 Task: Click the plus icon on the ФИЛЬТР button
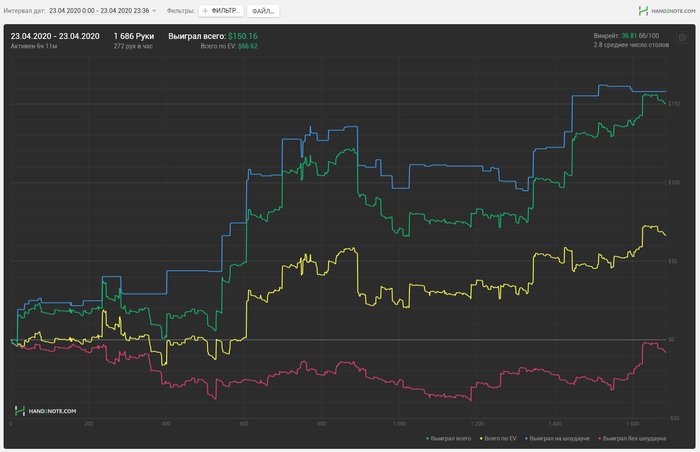click(x=205, y=11)
